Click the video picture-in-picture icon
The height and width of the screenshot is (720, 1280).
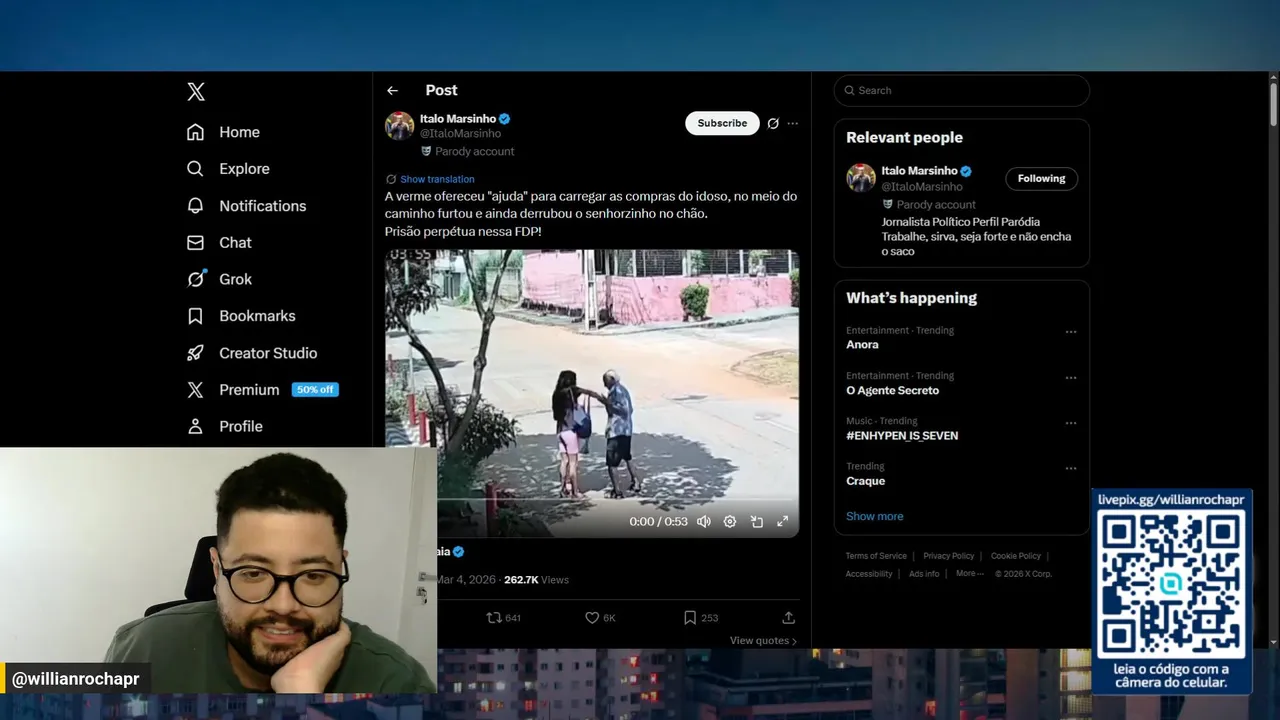[x=757, y=521]
